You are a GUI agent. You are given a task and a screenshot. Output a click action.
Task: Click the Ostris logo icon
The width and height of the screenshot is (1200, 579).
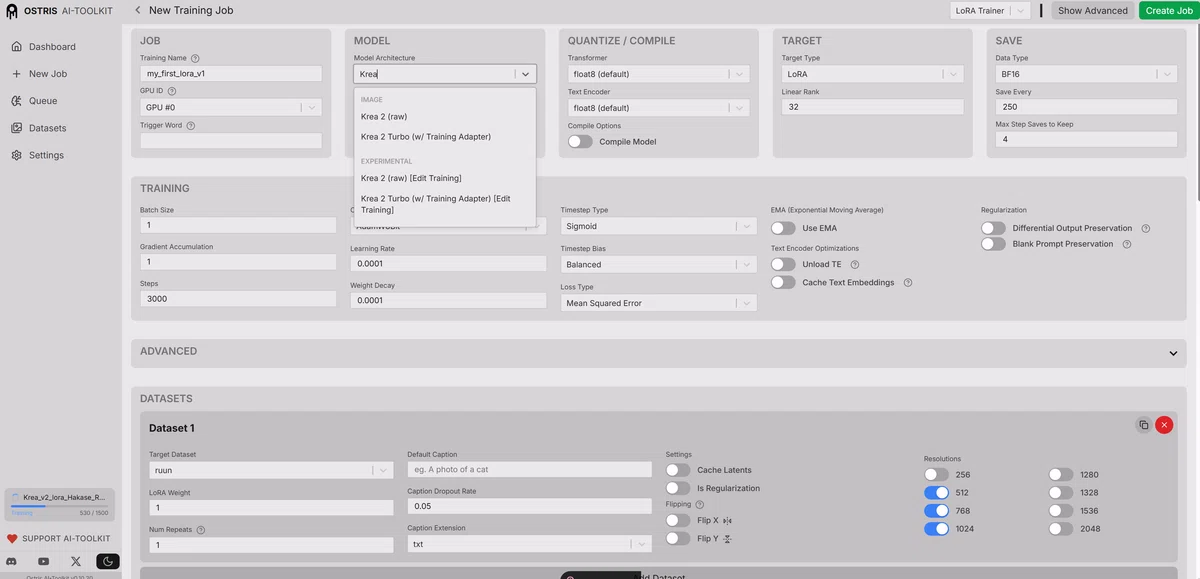pyautogui.click(x=12, y=11)
